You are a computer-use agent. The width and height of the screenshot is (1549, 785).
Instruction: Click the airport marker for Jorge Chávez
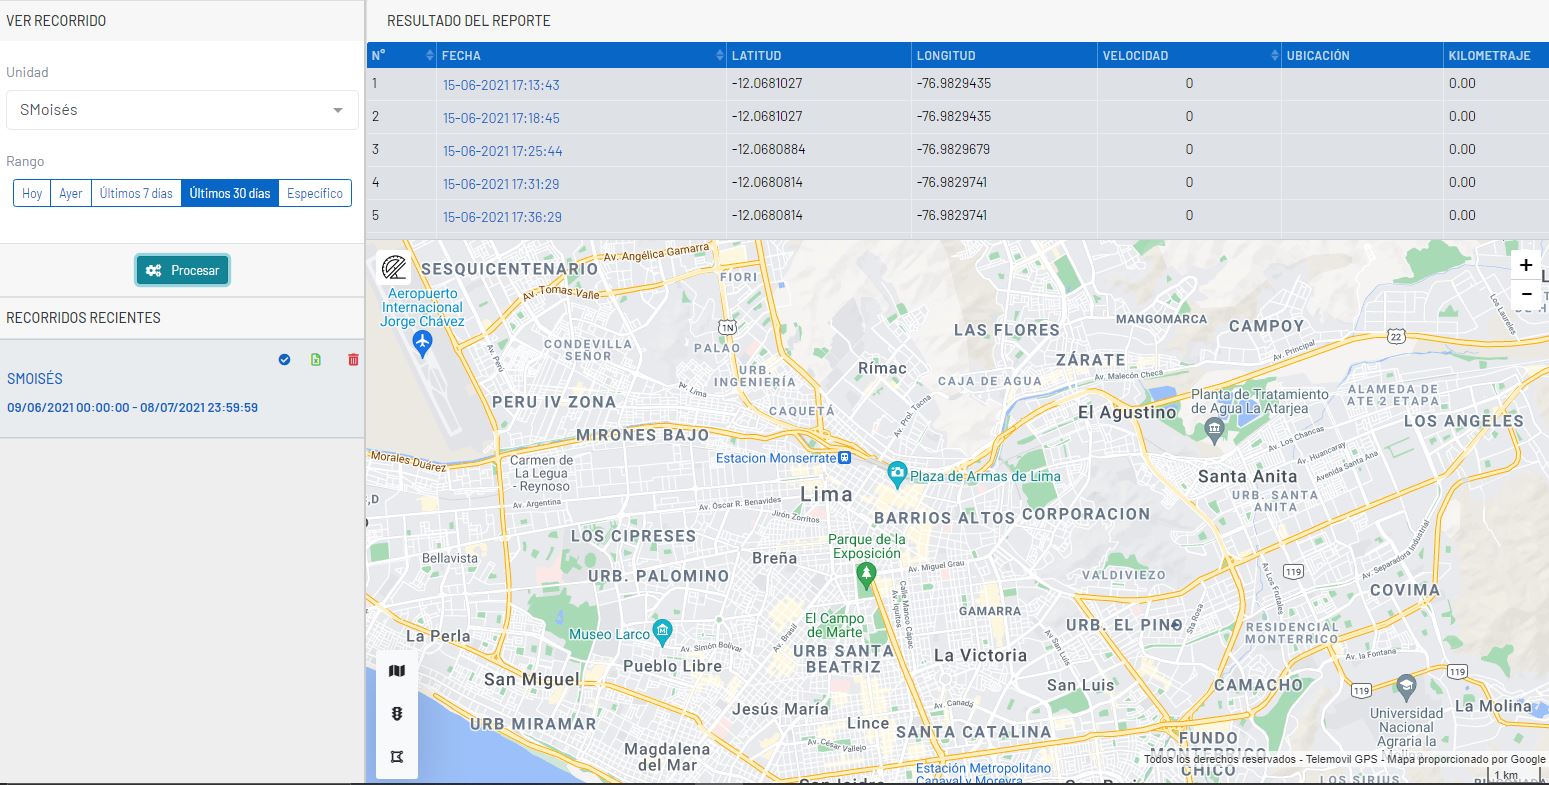point(422,344)
